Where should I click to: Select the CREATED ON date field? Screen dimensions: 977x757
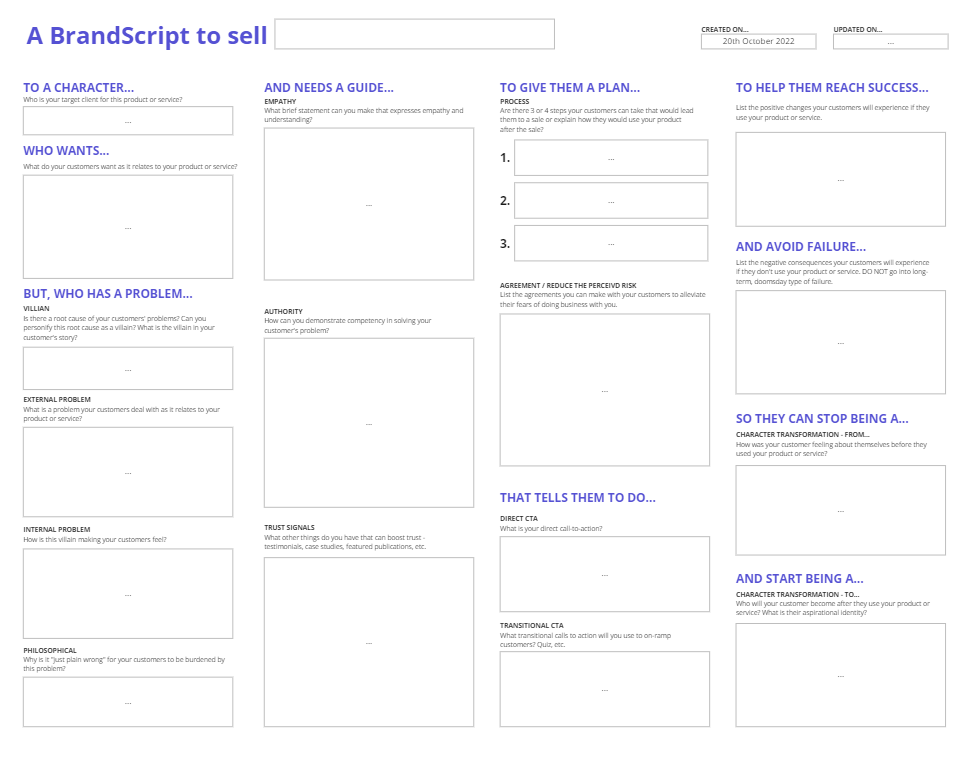[x=758, y=41]
